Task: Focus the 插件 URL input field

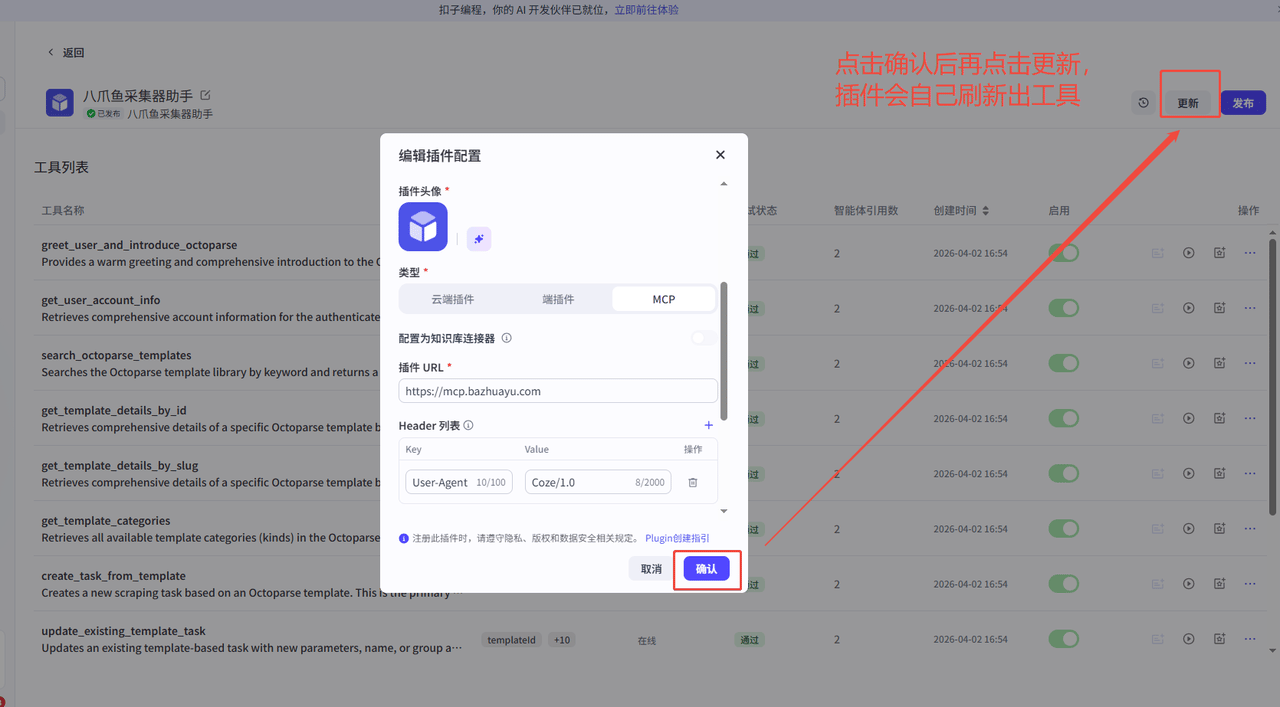Action: [558, 391]
